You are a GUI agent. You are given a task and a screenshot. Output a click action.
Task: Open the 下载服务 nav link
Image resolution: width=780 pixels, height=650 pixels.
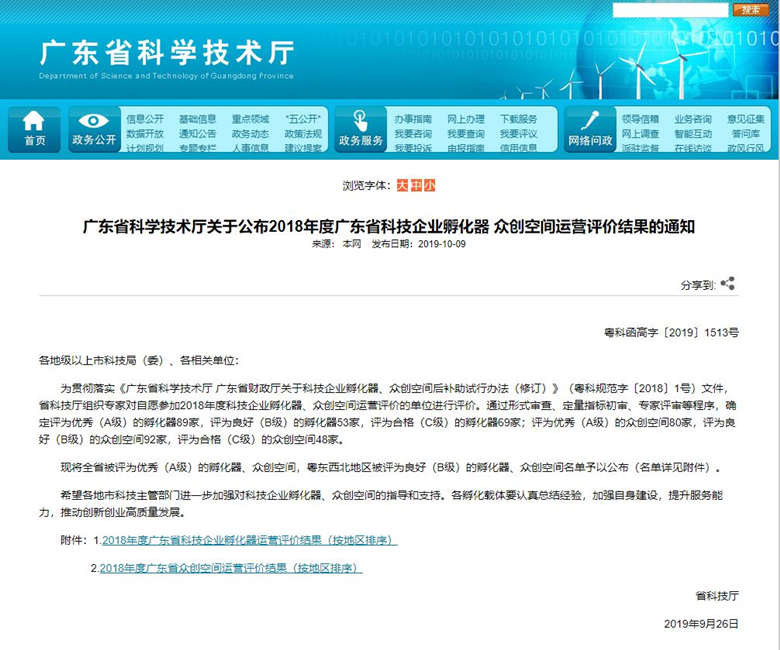point(519,119)
